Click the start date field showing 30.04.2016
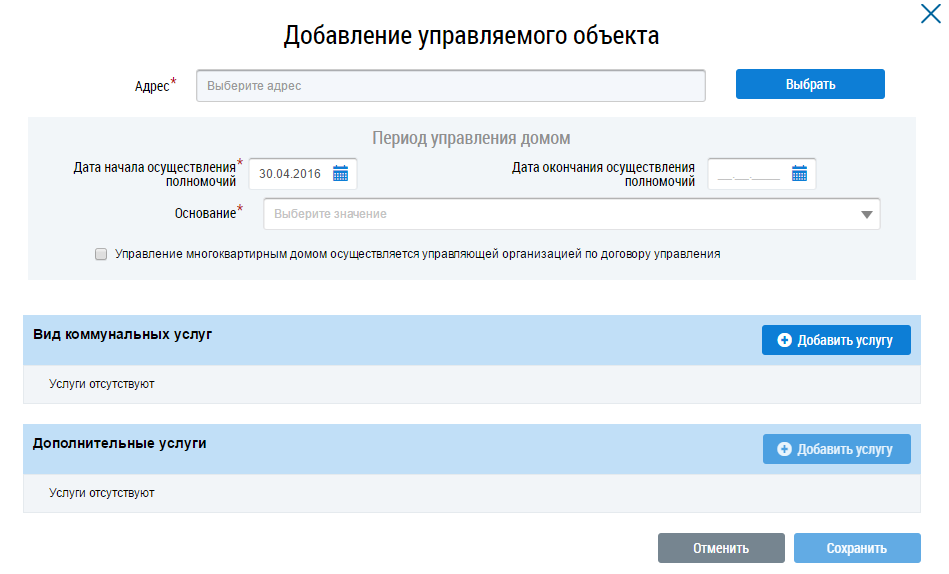This screenshot has width=949, height=574. (x=289, y=174)
